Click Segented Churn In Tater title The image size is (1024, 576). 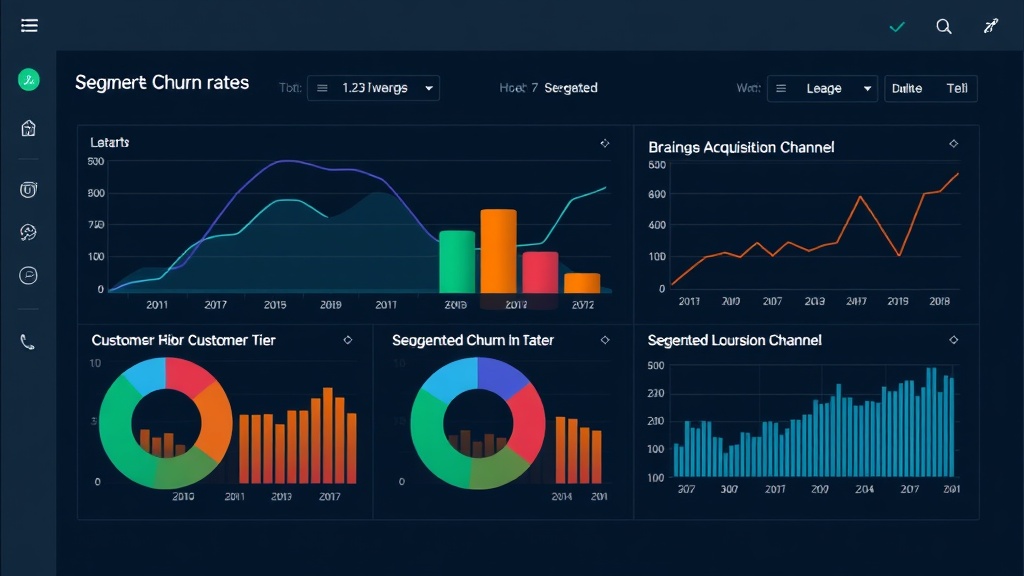point(473,340)
